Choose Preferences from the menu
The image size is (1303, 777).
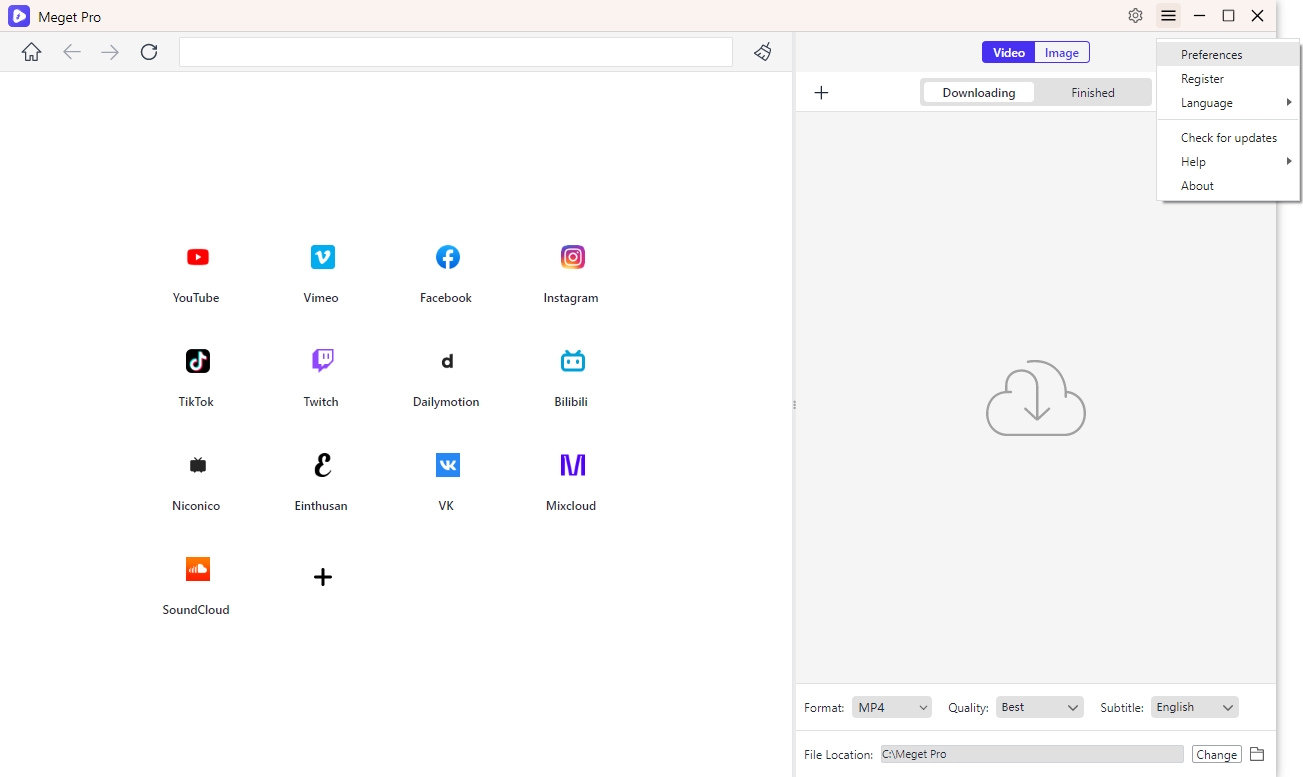tap(1228, 55)
